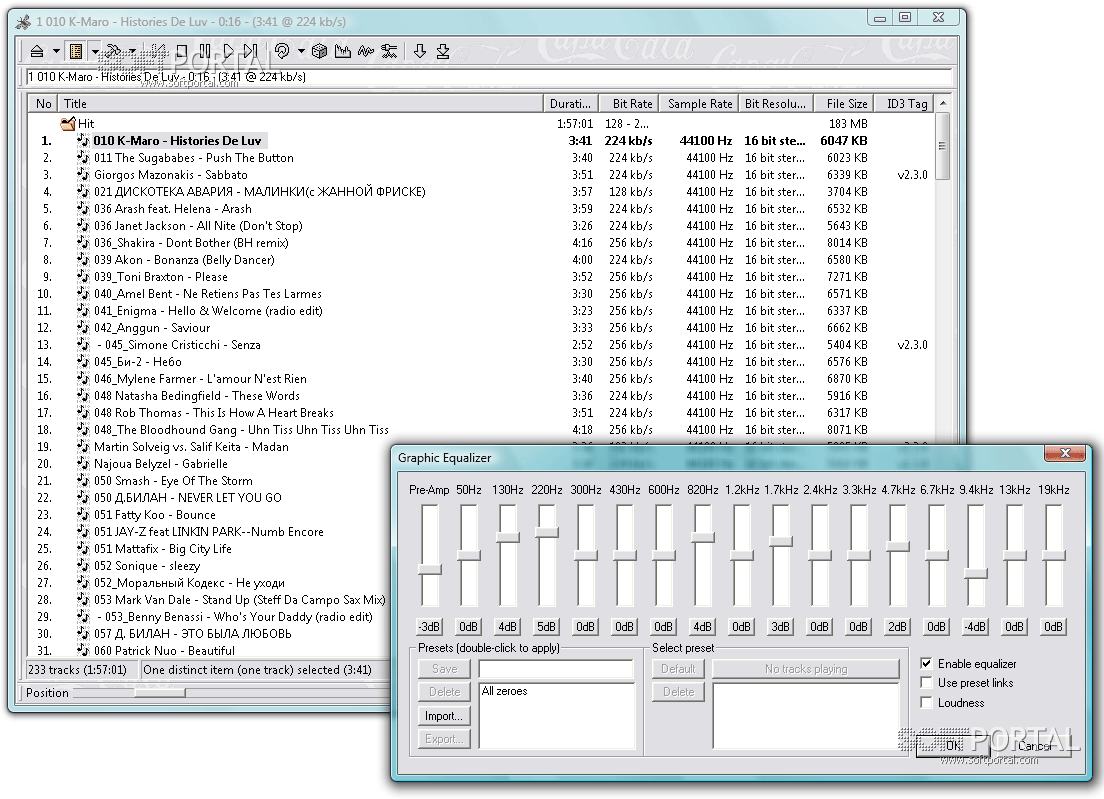Sort playlist by Bit Rate column header
1104x799 pixels.
click(x=632, y=103)
